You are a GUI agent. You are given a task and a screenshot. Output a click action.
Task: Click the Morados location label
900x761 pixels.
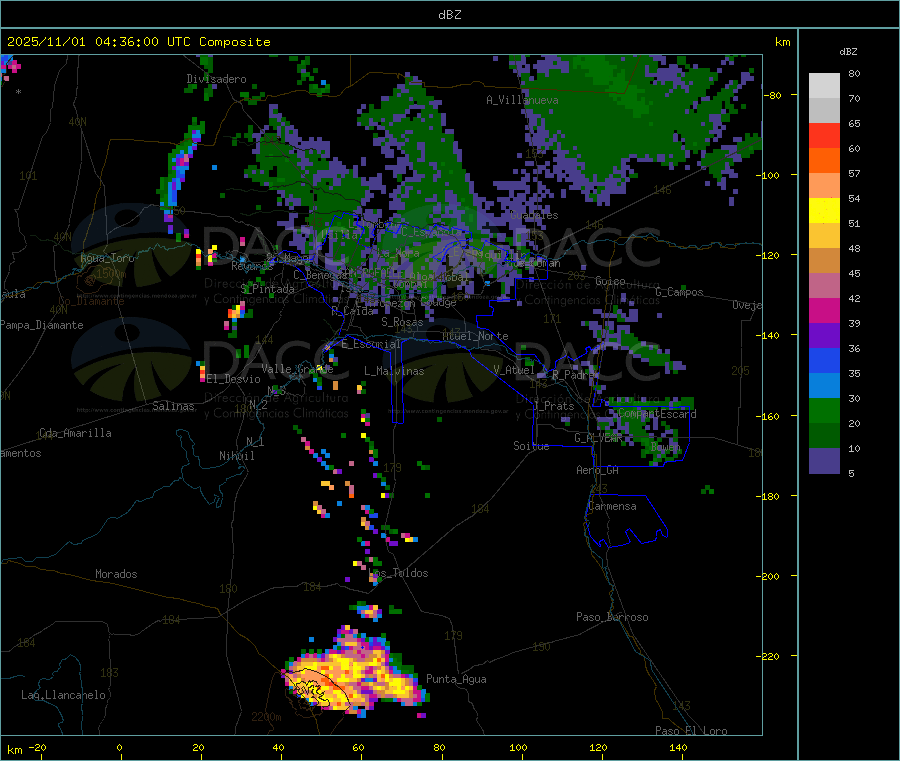click(116, 574)
